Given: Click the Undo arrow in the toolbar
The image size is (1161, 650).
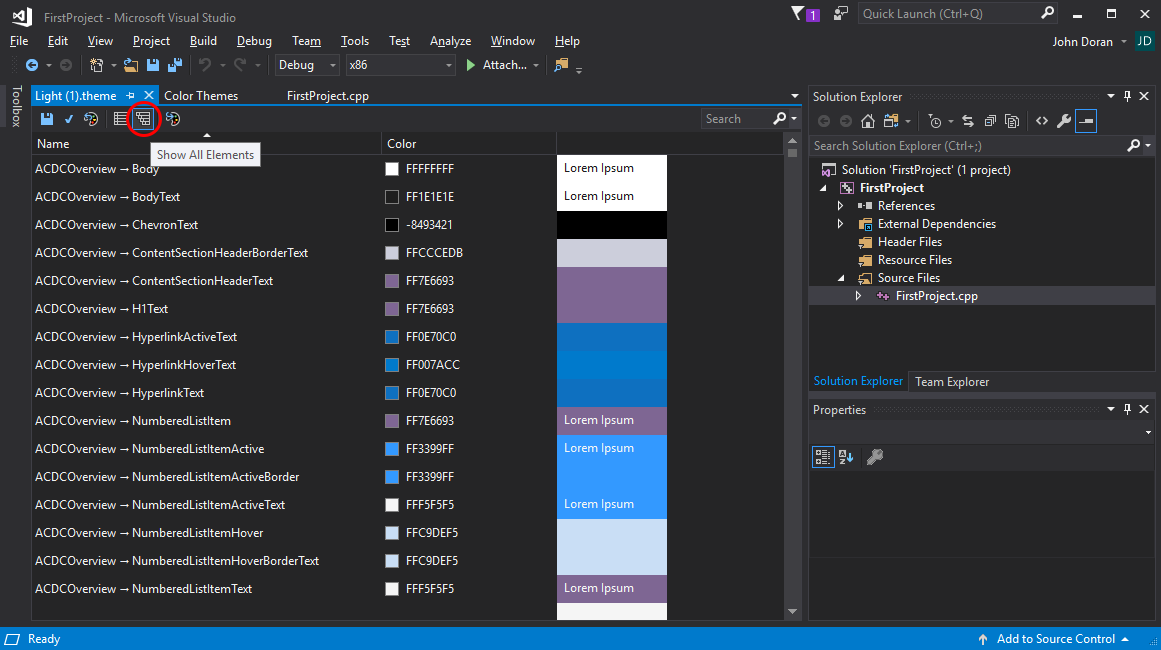Looking at the screenshot, I should [x=205, y=65].
